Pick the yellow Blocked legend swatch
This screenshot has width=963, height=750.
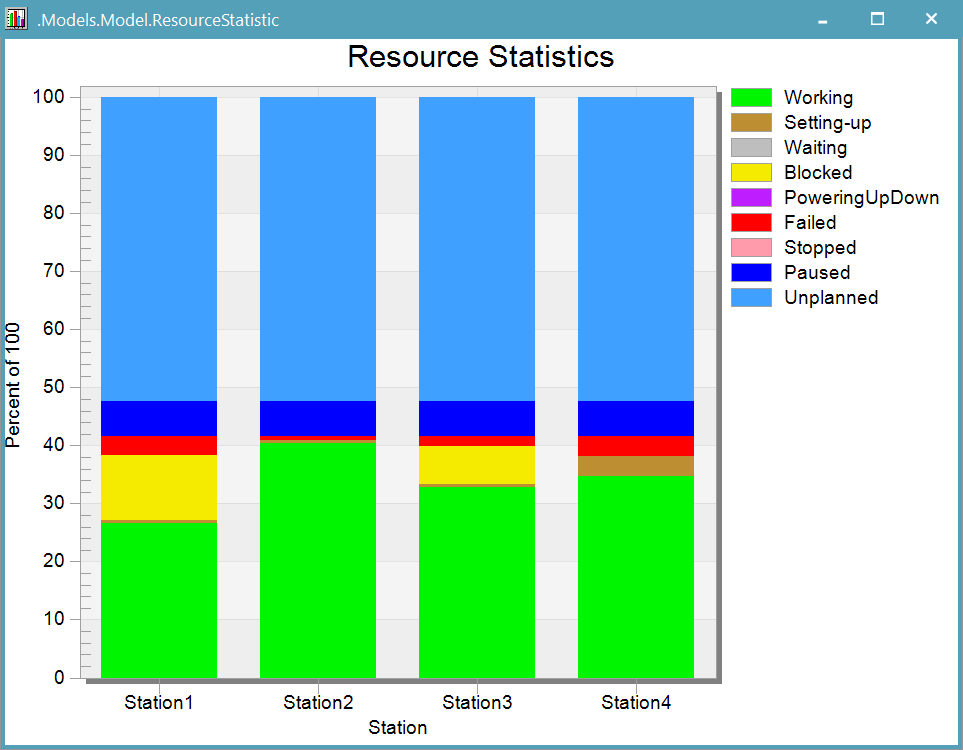coord(751,173)
